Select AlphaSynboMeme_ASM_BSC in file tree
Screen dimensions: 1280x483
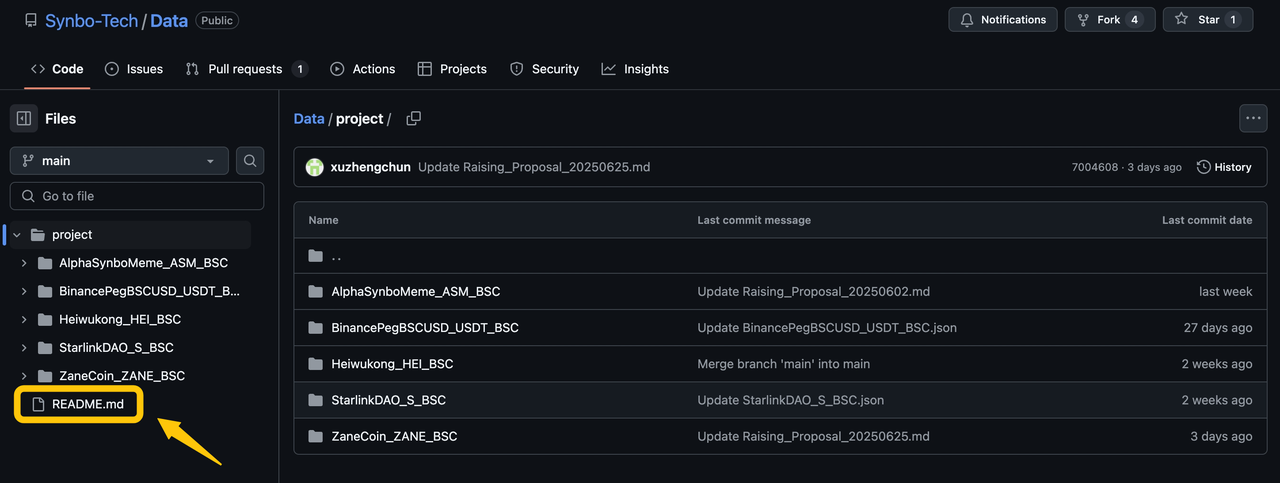pos(143,263)
